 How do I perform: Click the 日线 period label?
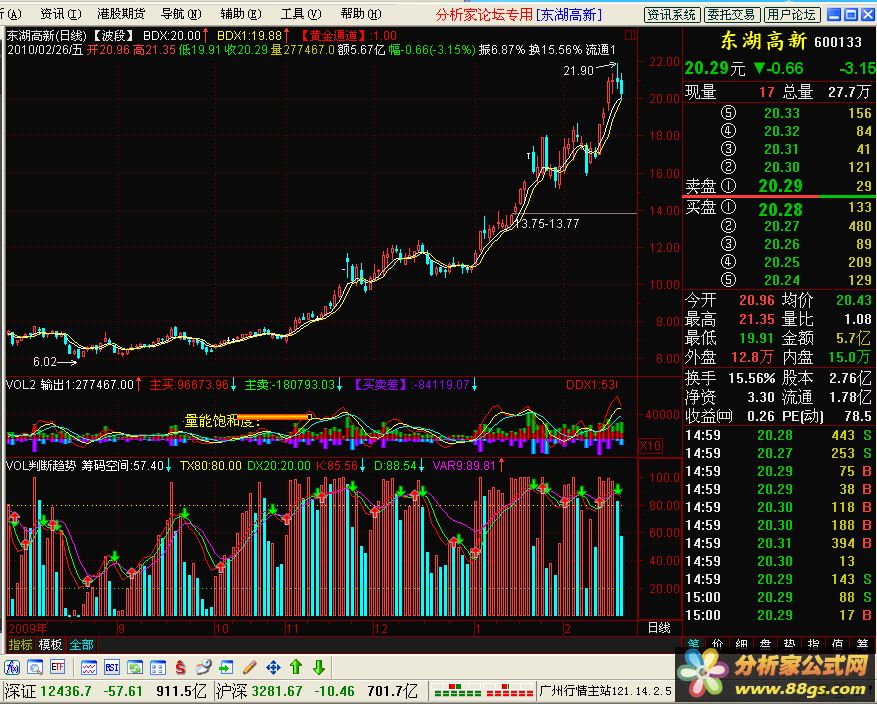659,627
